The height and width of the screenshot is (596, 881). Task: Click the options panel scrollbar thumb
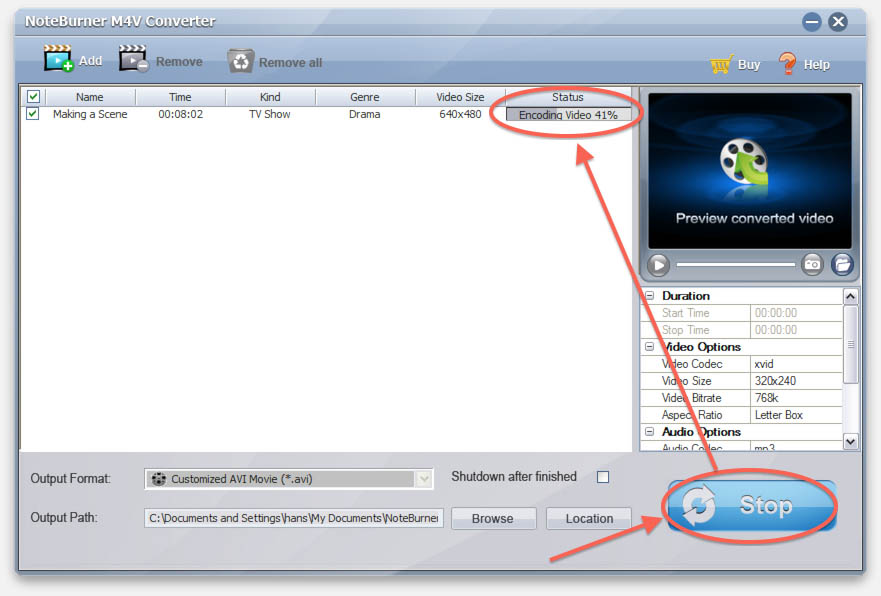tap(851, 344)
